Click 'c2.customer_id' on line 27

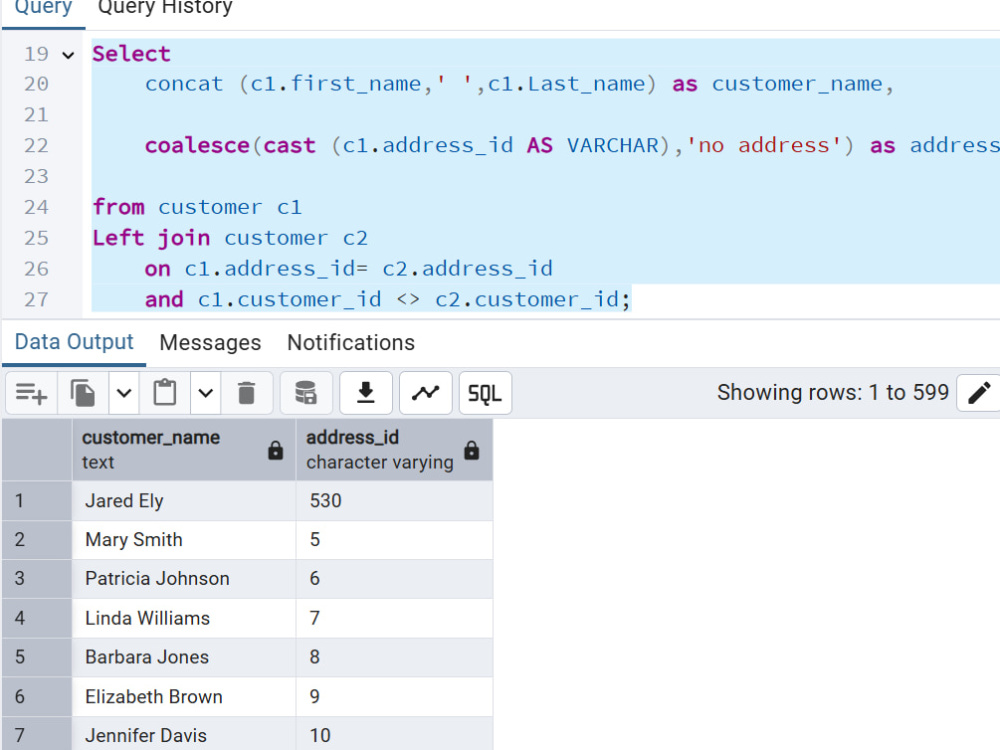pos(527,300)
